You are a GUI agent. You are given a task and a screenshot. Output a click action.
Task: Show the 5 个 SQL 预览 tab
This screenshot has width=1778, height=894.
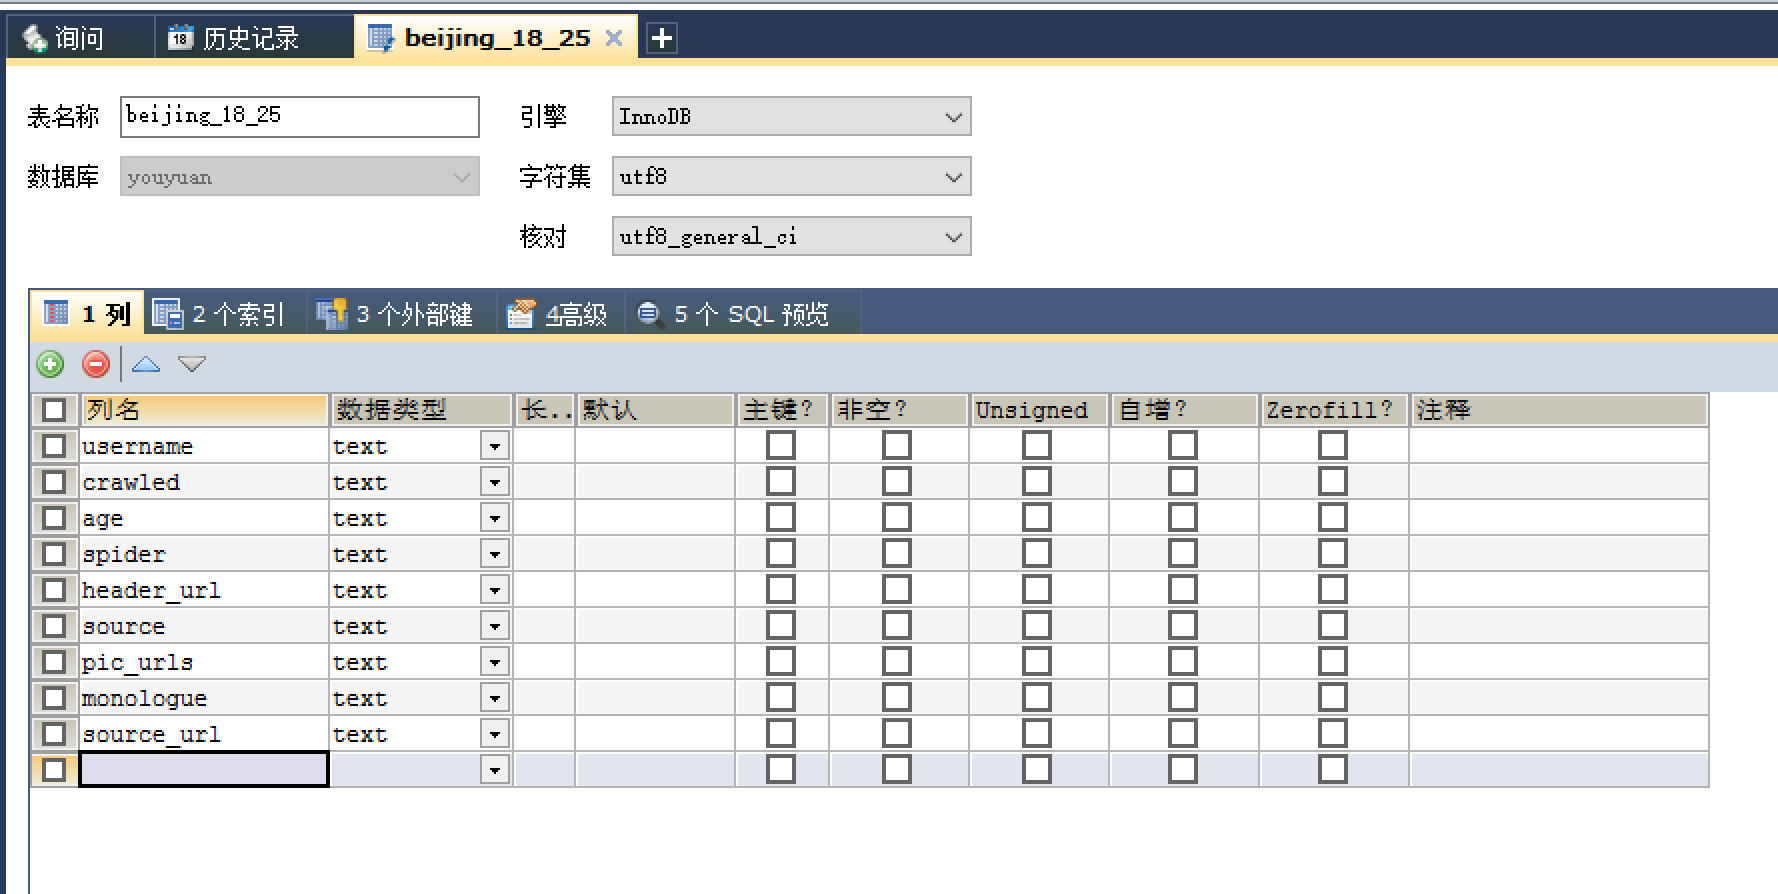coord(735,314)
